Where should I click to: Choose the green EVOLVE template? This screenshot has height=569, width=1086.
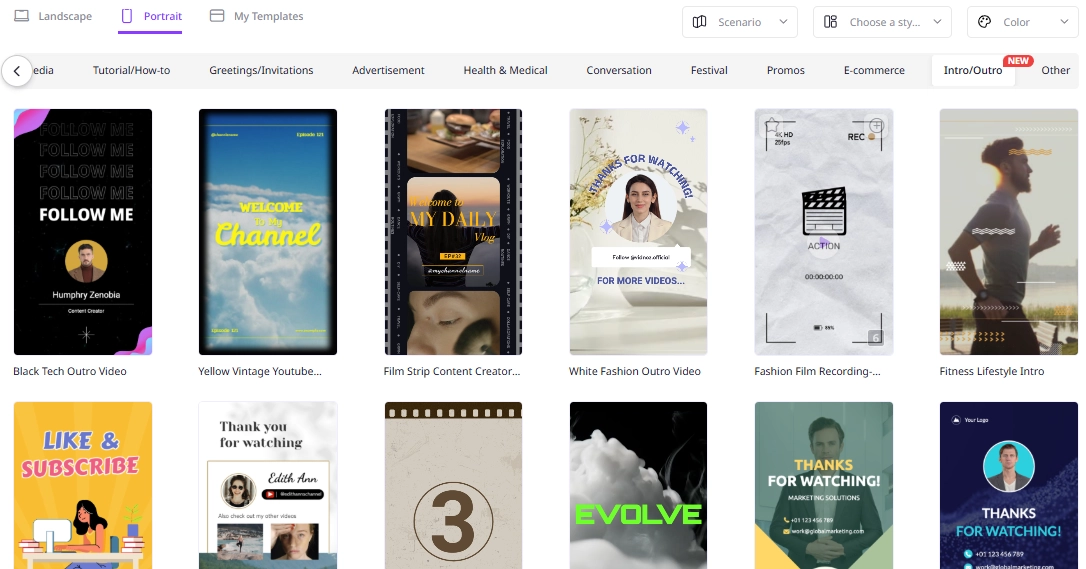tap(638, 485)
